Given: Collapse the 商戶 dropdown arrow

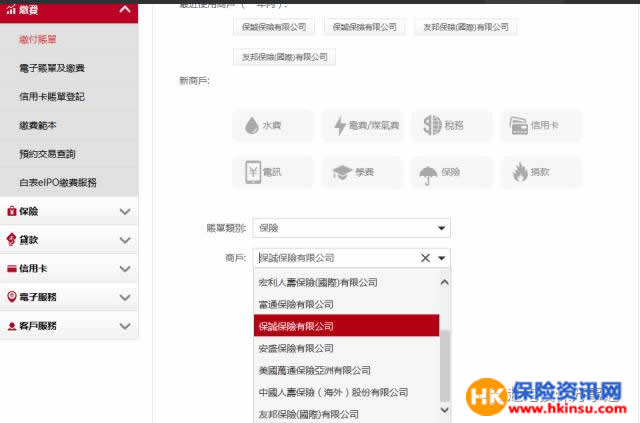Looking at the screenshot, I should 442,258.
